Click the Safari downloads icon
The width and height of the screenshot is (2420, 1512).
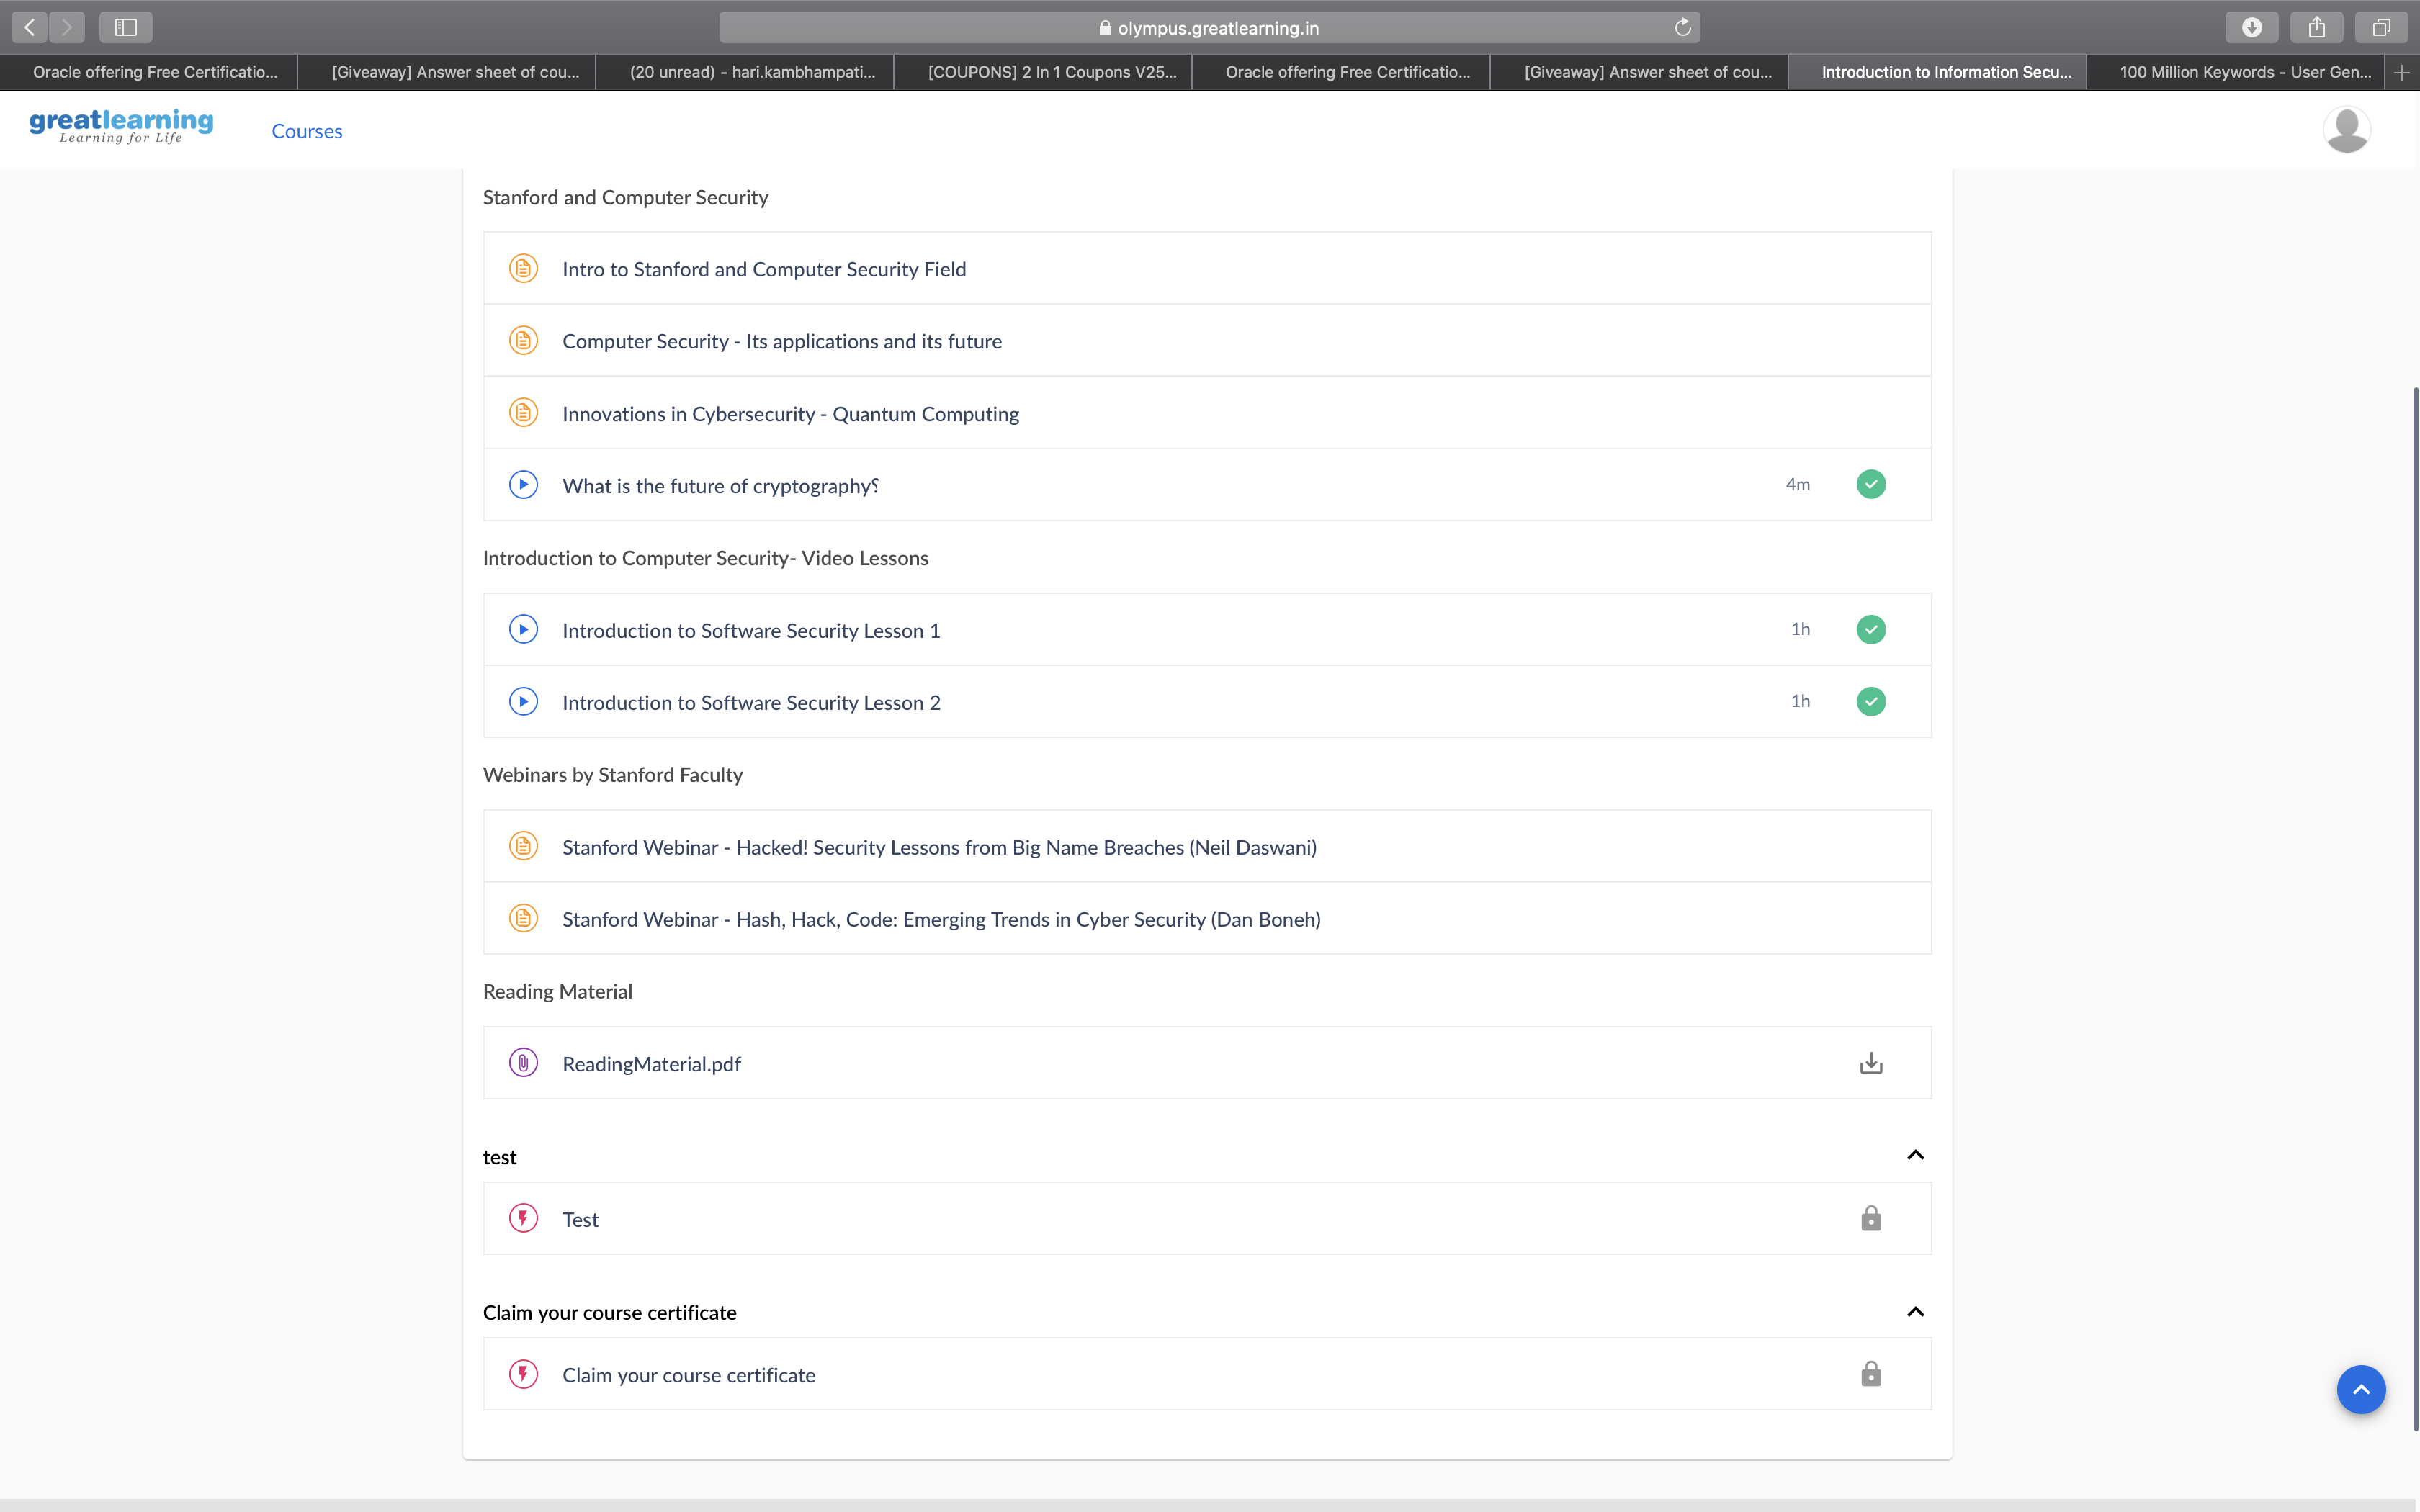pos(2251,28)
